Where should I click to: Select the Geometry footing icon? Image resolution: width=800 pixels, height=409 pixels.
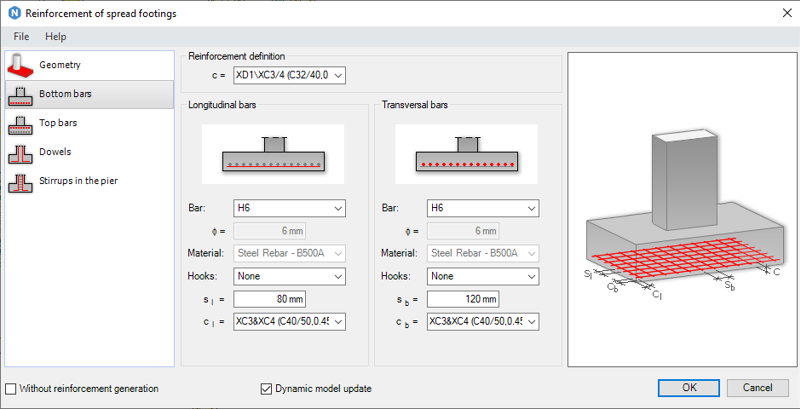[20, 65]
